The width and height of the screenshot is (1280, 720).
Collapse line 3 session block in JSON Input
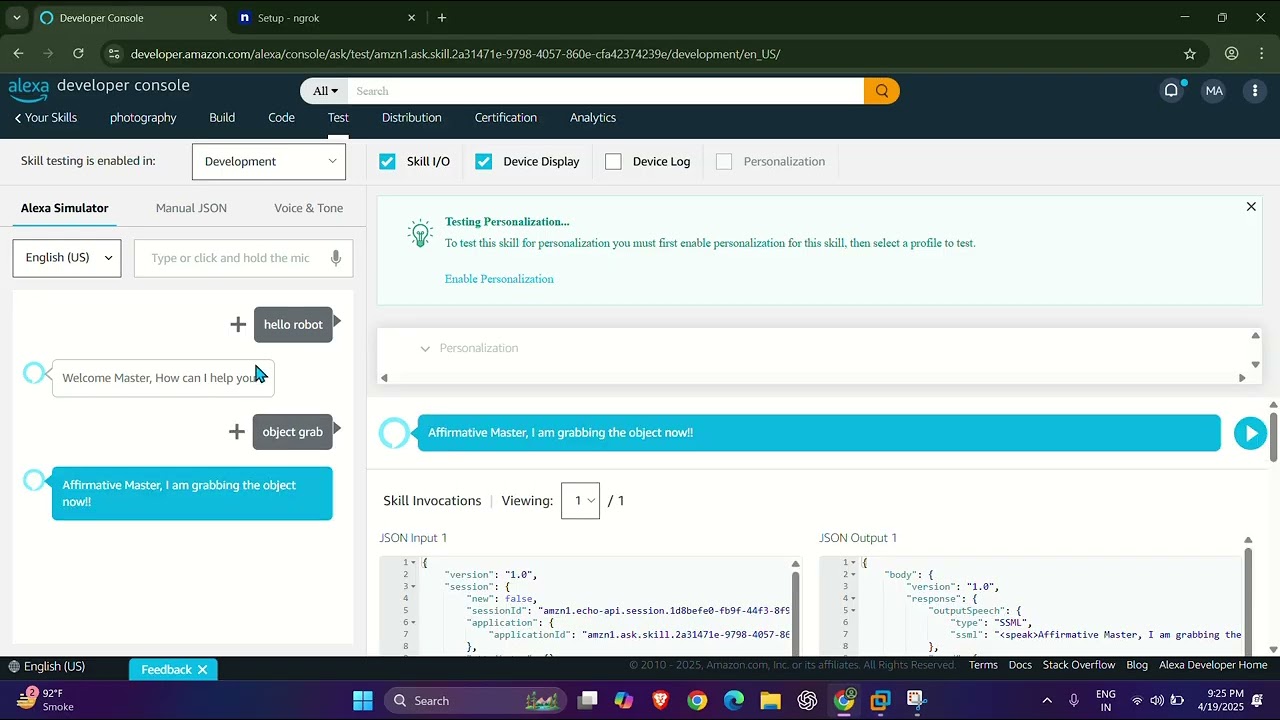tap(413, 587)
